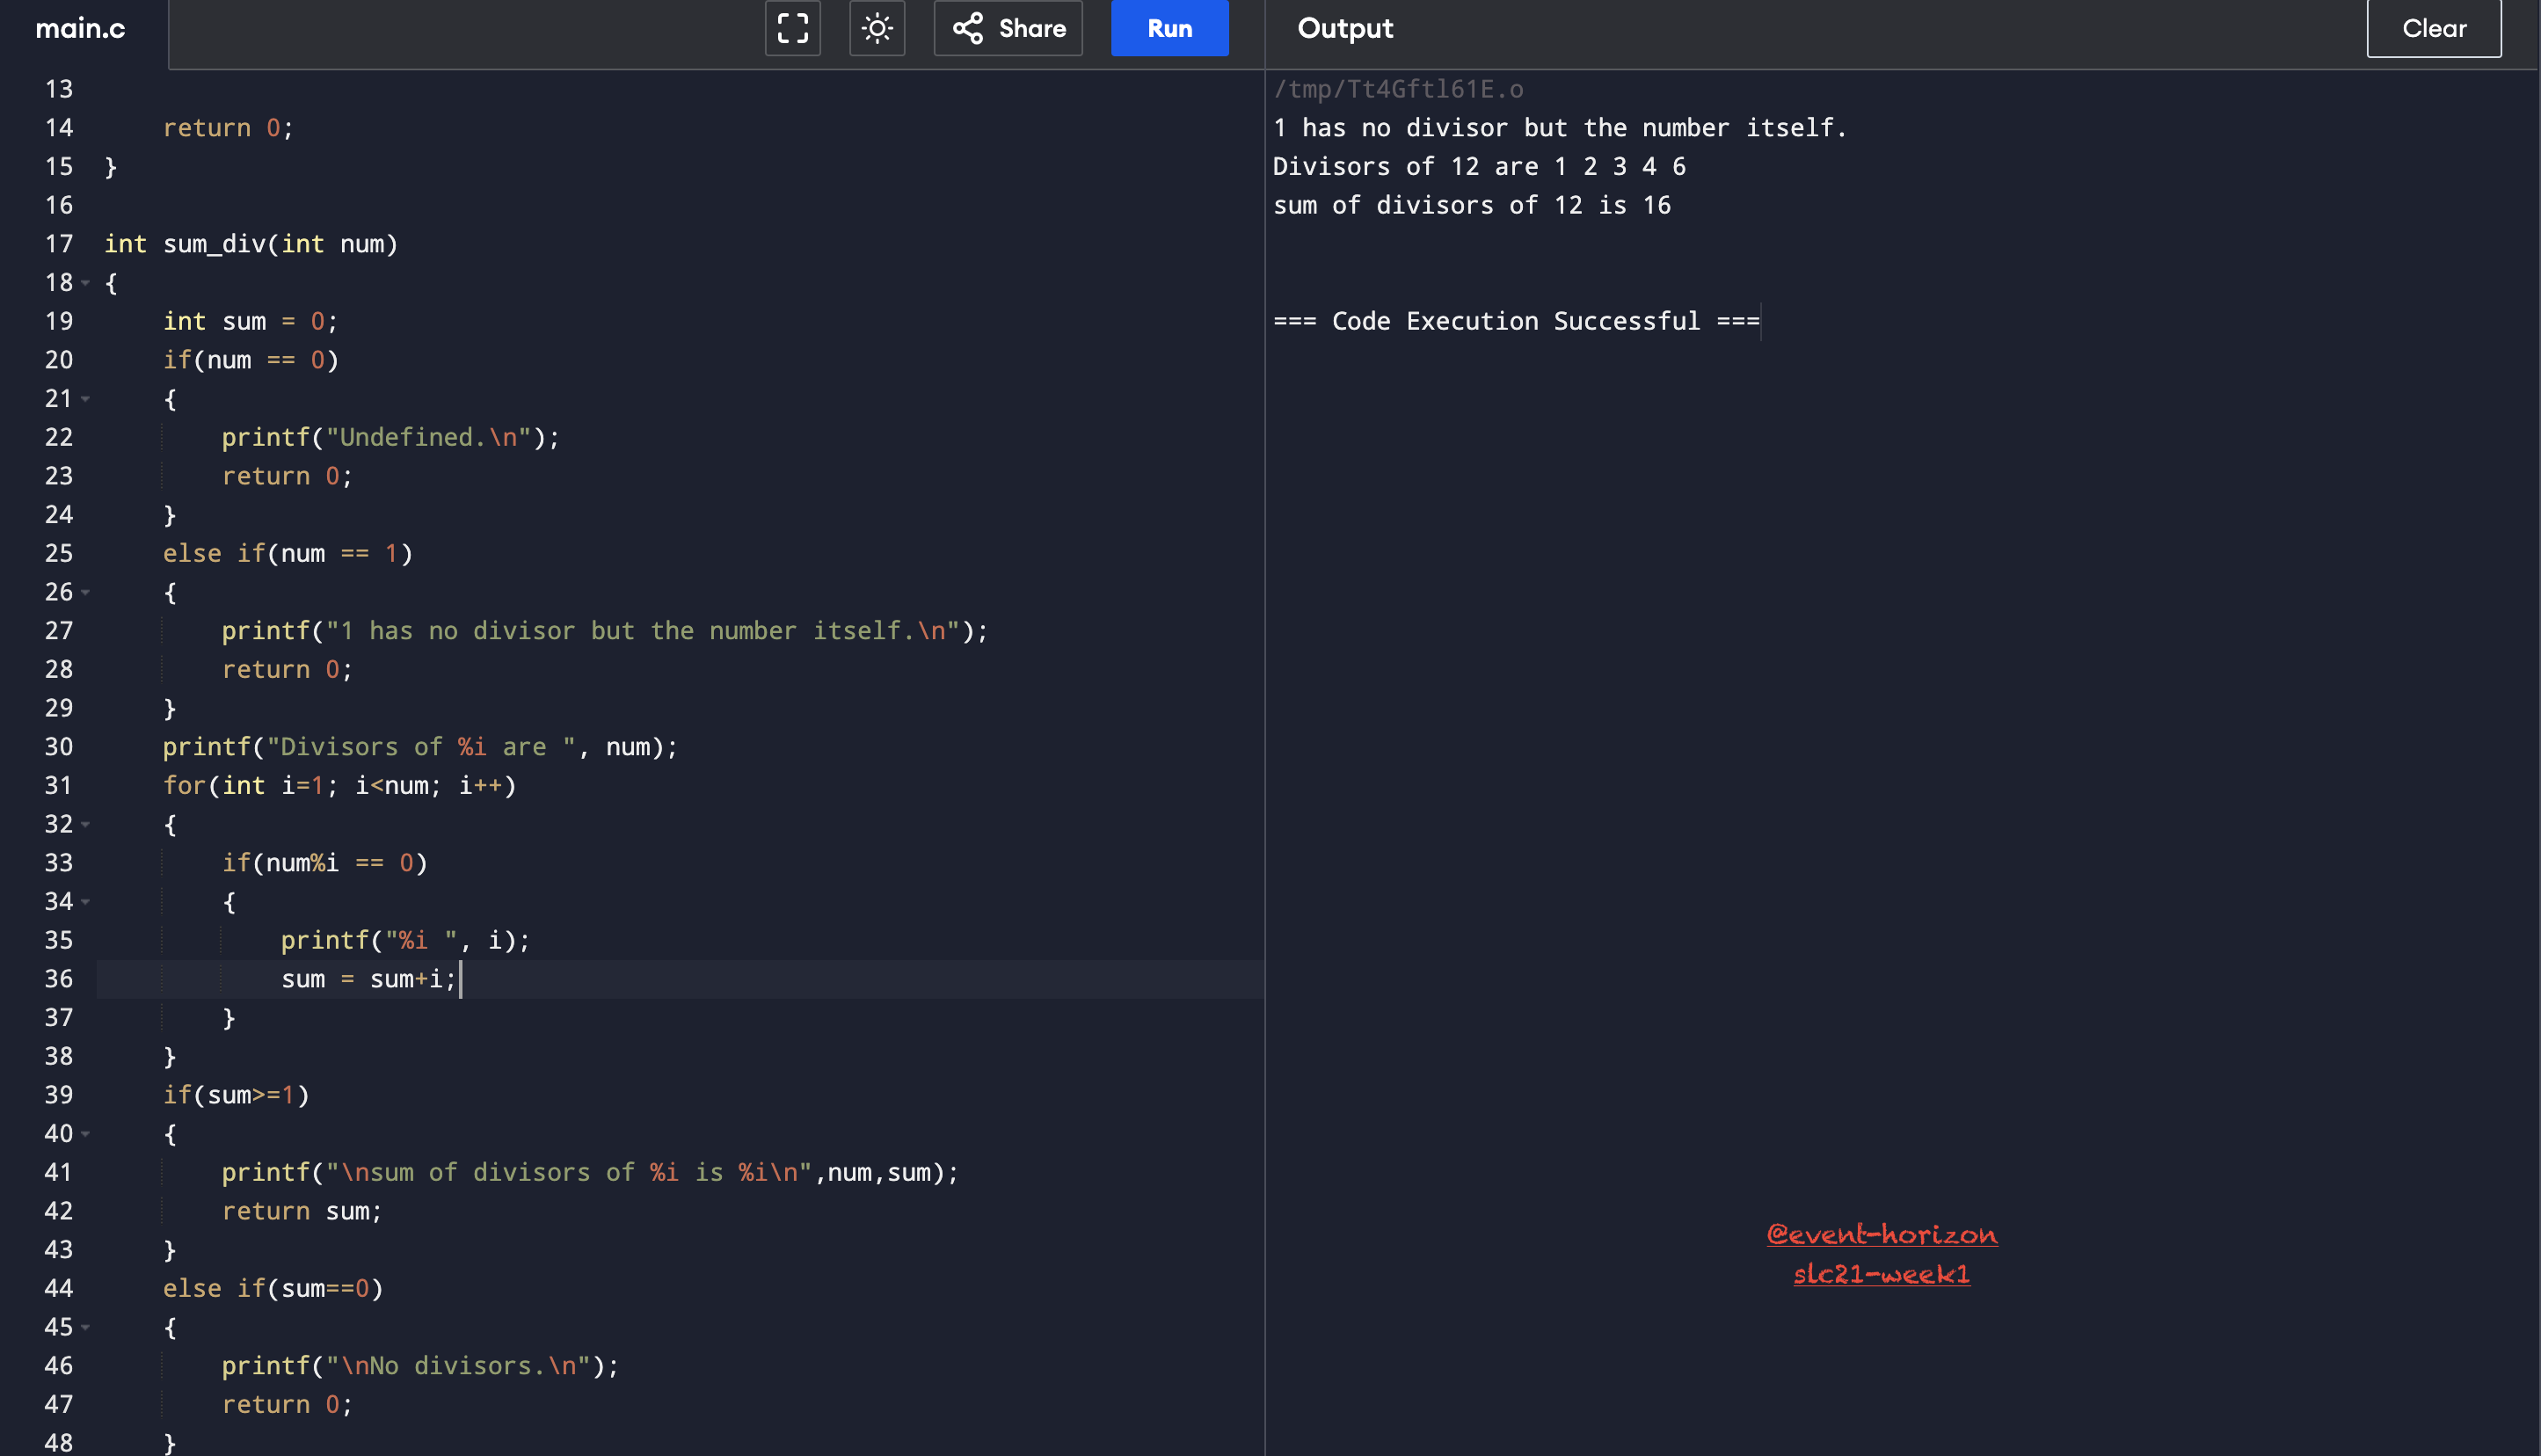Collapse the fold arrow at line 45

pyautogui.click(x=86, y=1327)
